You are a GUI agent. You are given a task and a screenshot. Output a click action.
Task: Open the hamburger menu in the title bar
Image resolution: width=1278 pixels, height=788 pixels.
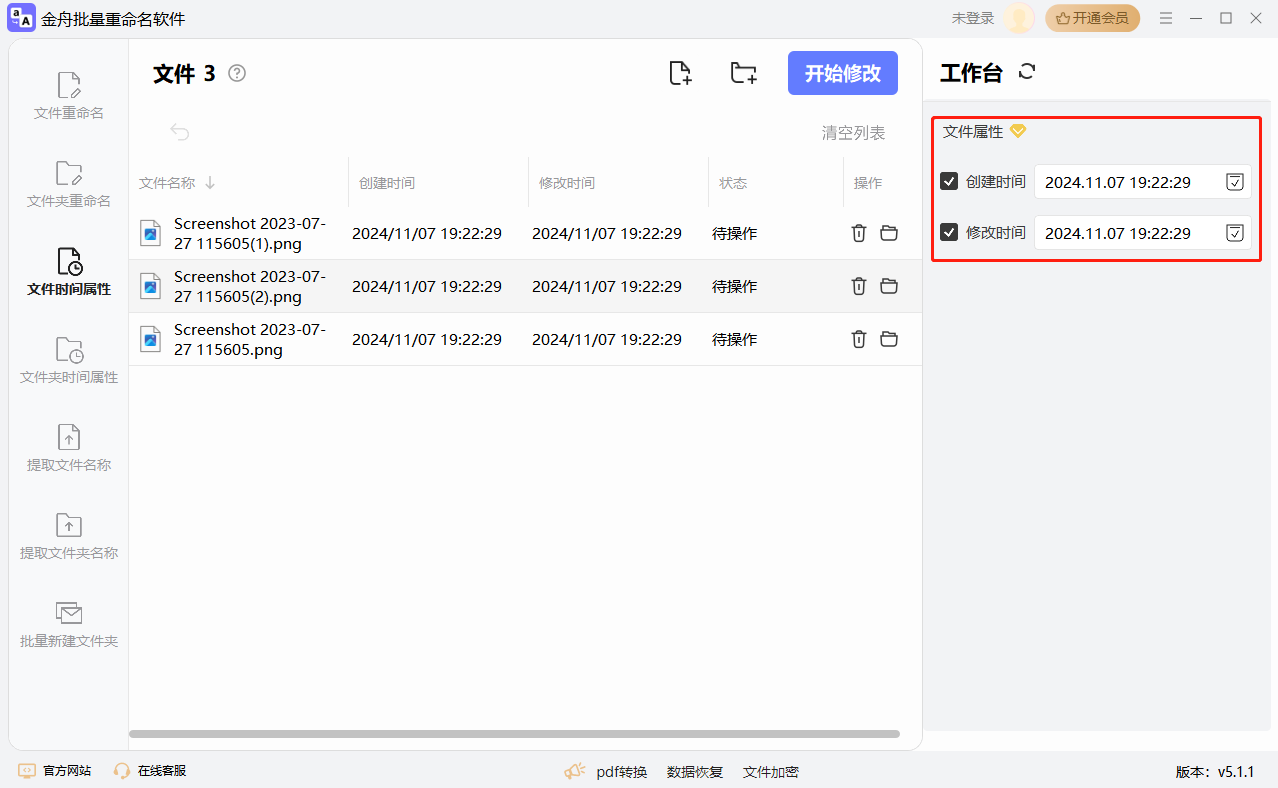1166,18
